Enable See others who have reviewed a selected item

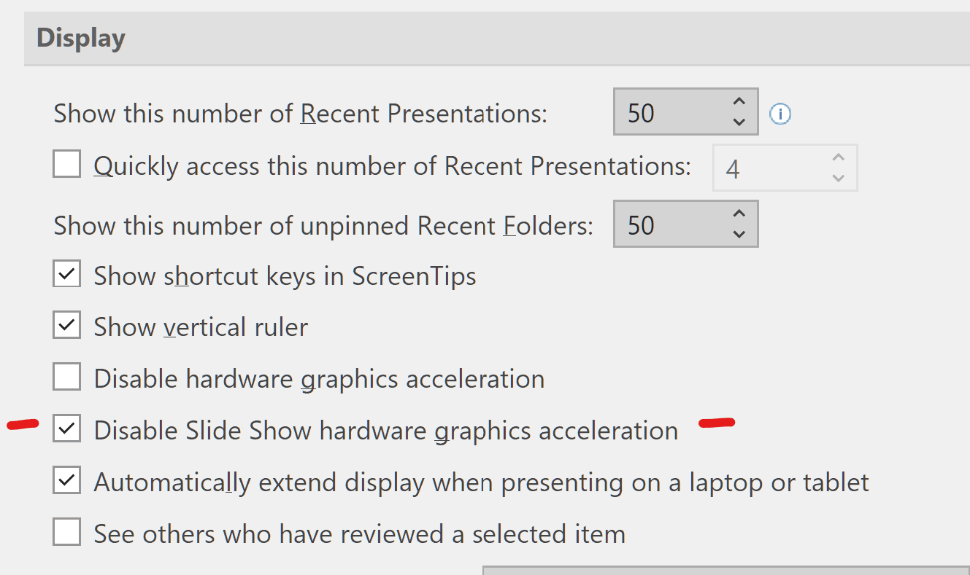(x=67, y=532)
